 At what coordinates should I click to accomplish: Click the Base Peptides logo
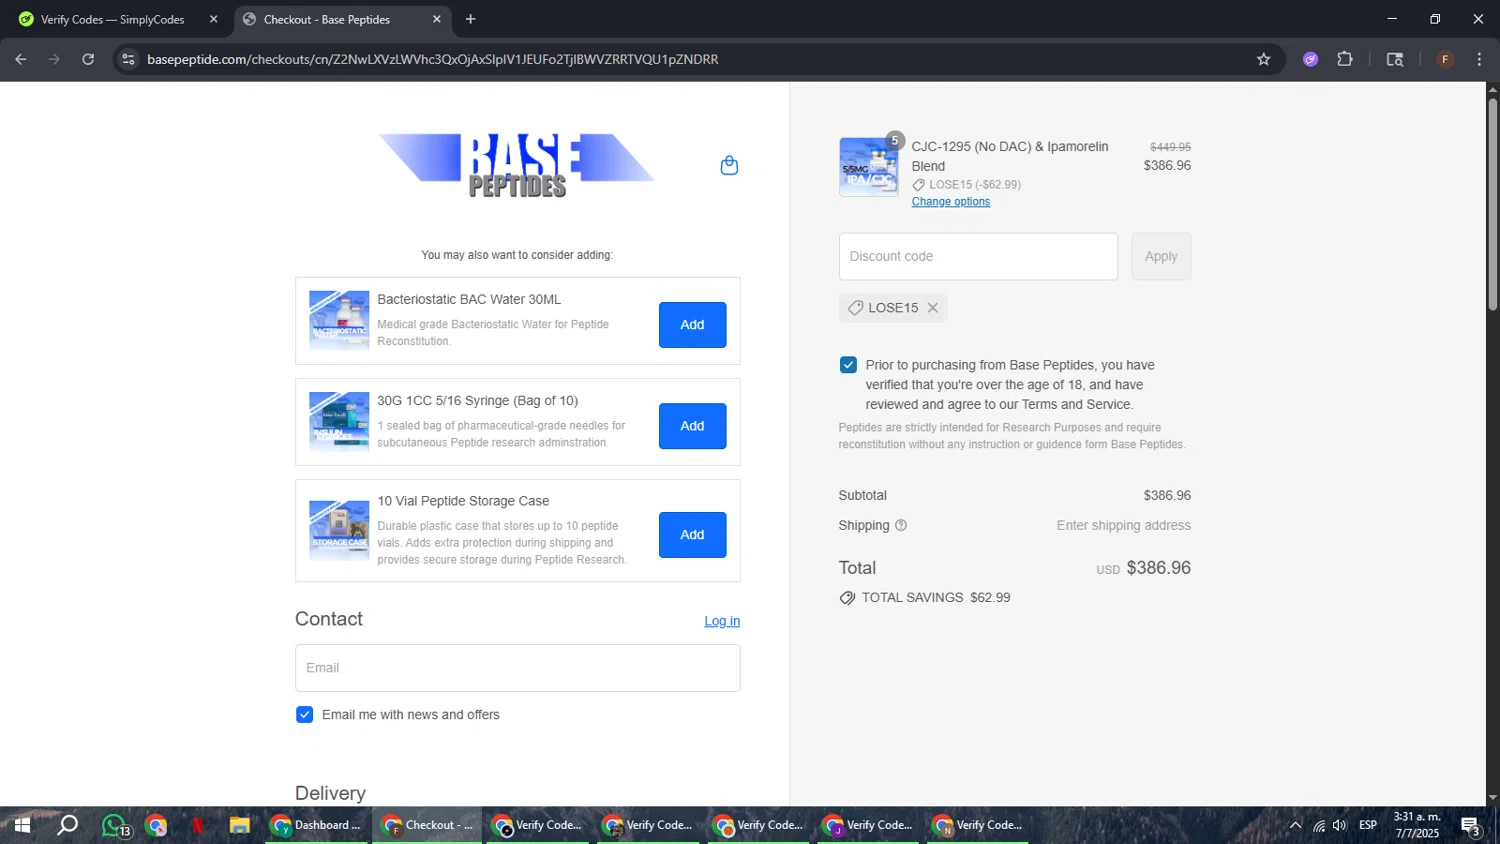point(517,165)
